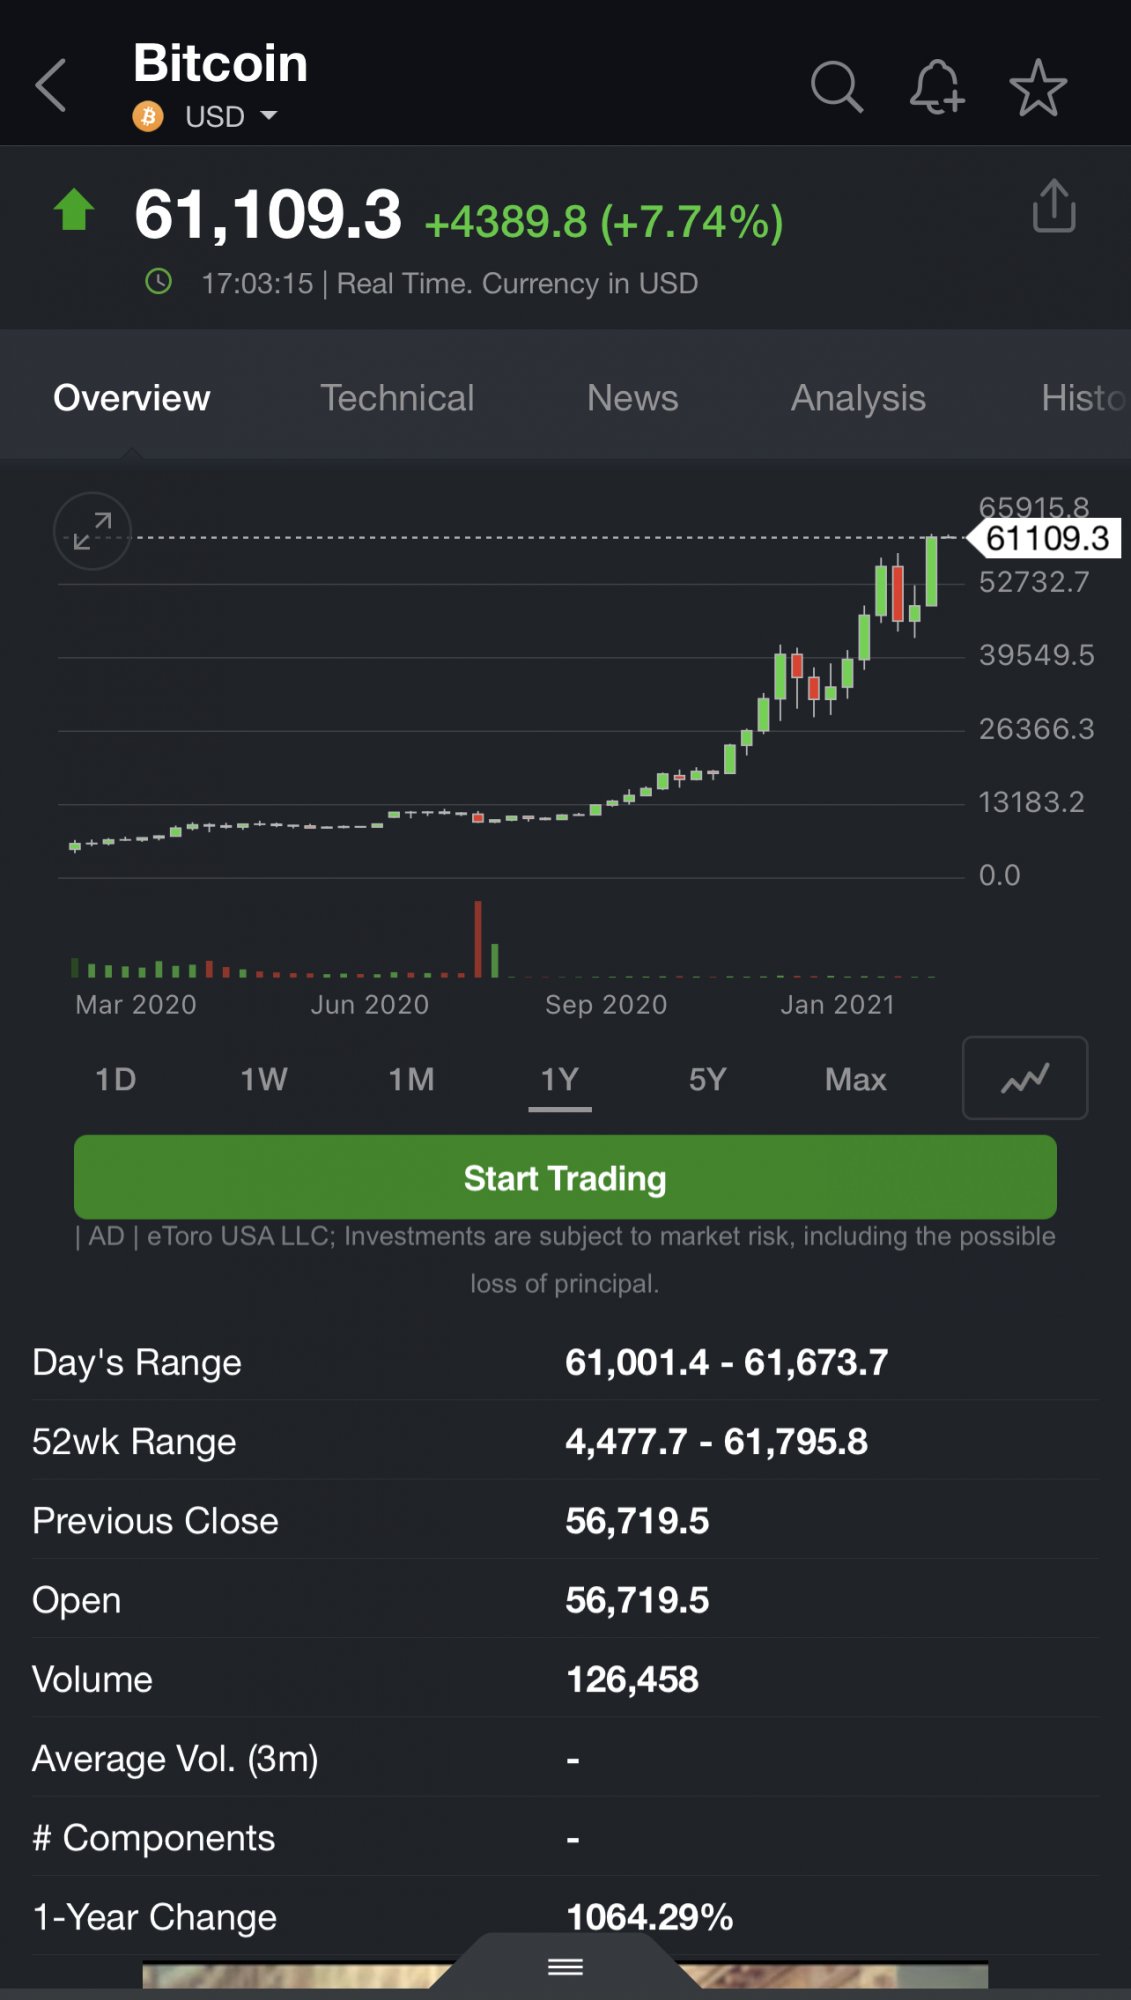Expand the chart to fullscreen
The width and height of the screenshot is (1131, 2000).
pos(92,531)
